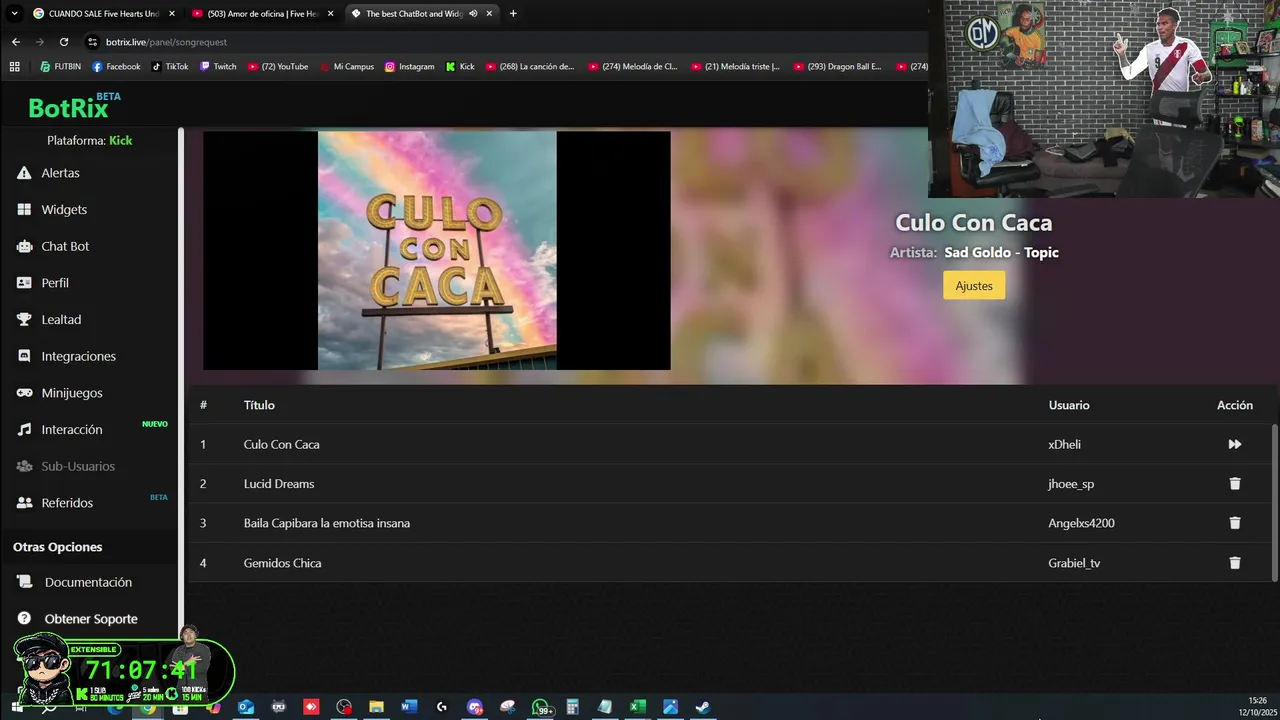Remove Gemidos Chica from the queue
Viewport: 1280px width, 720px height.
pyautogui.click(x=1235, y=563)
